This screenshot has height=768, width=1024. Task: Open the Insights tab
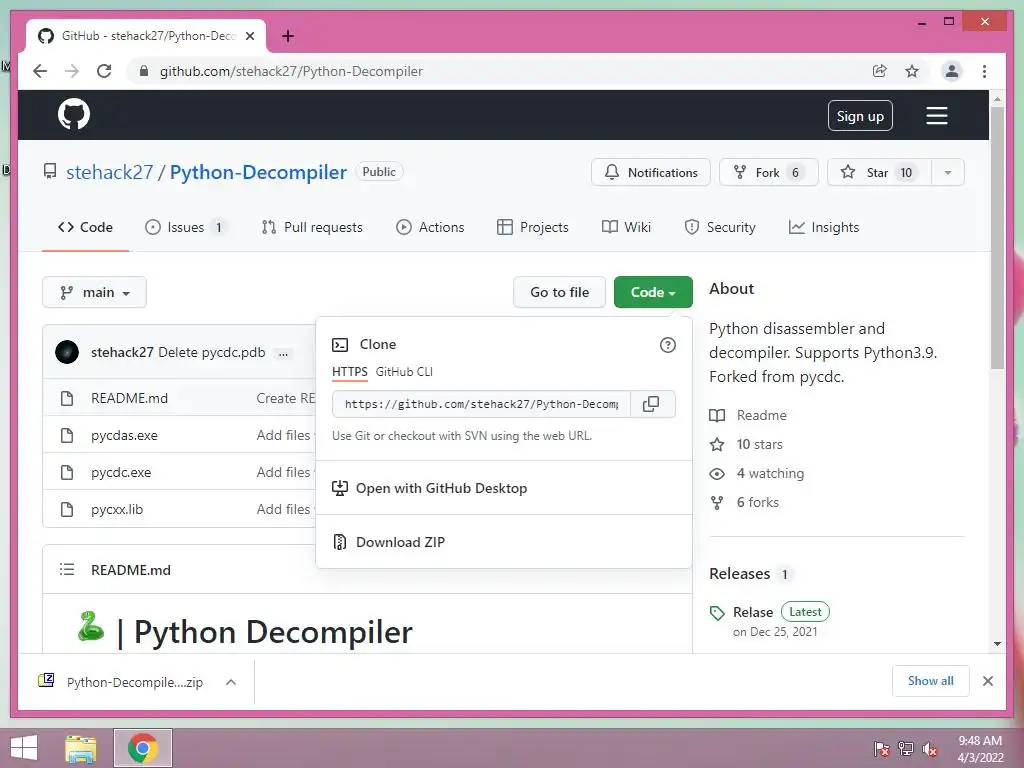coord(824,227)
